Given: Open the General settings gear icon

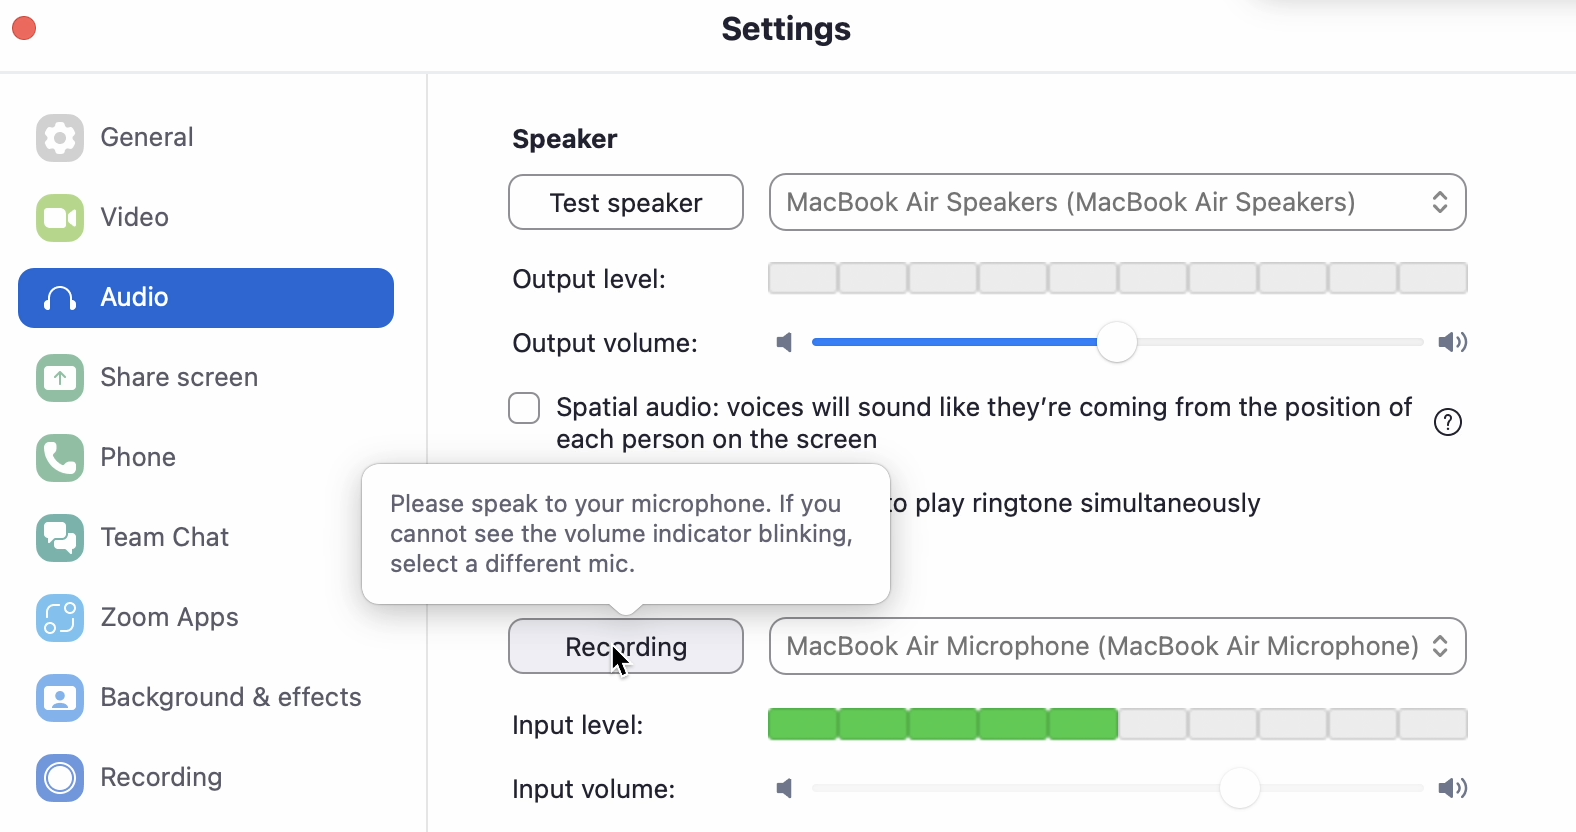Looking at the screenshot, I should tap(60, 138).
